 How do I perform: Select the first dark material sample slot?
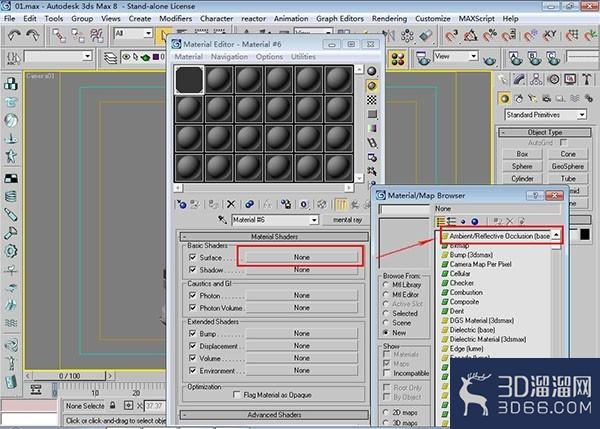point(189,80)
